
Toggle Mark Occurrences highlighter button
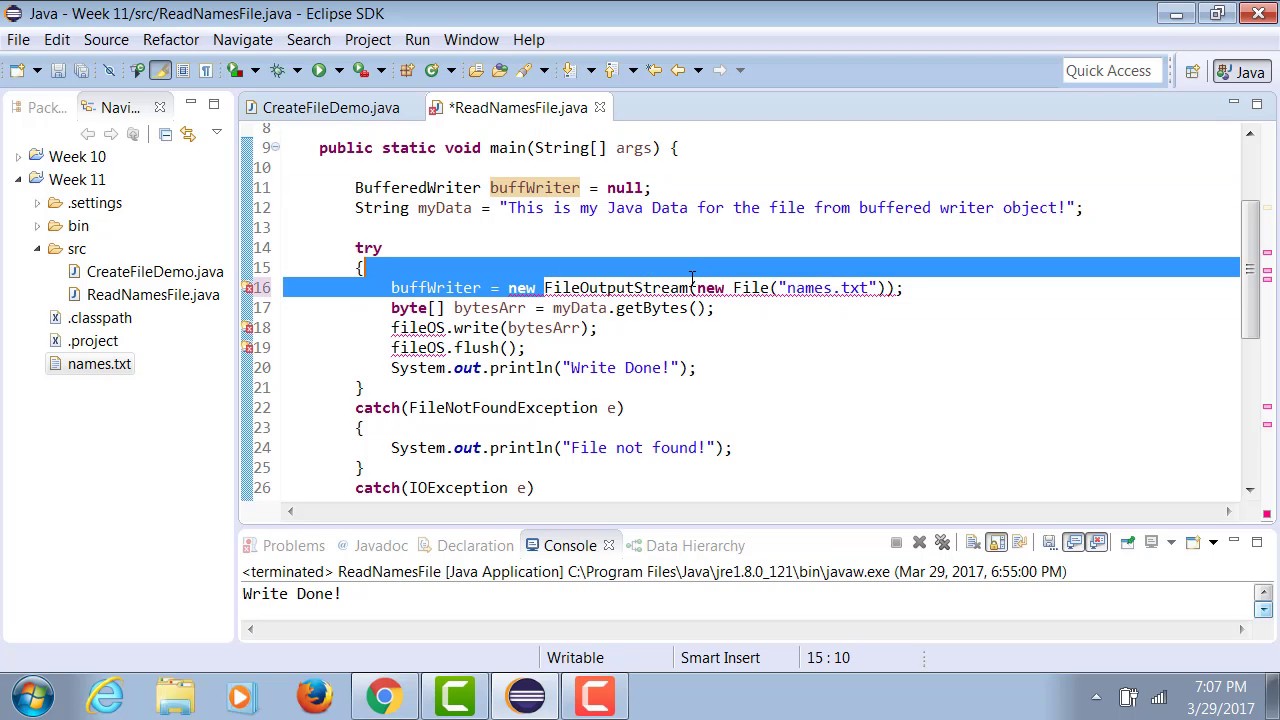click(x=159, y=70)
